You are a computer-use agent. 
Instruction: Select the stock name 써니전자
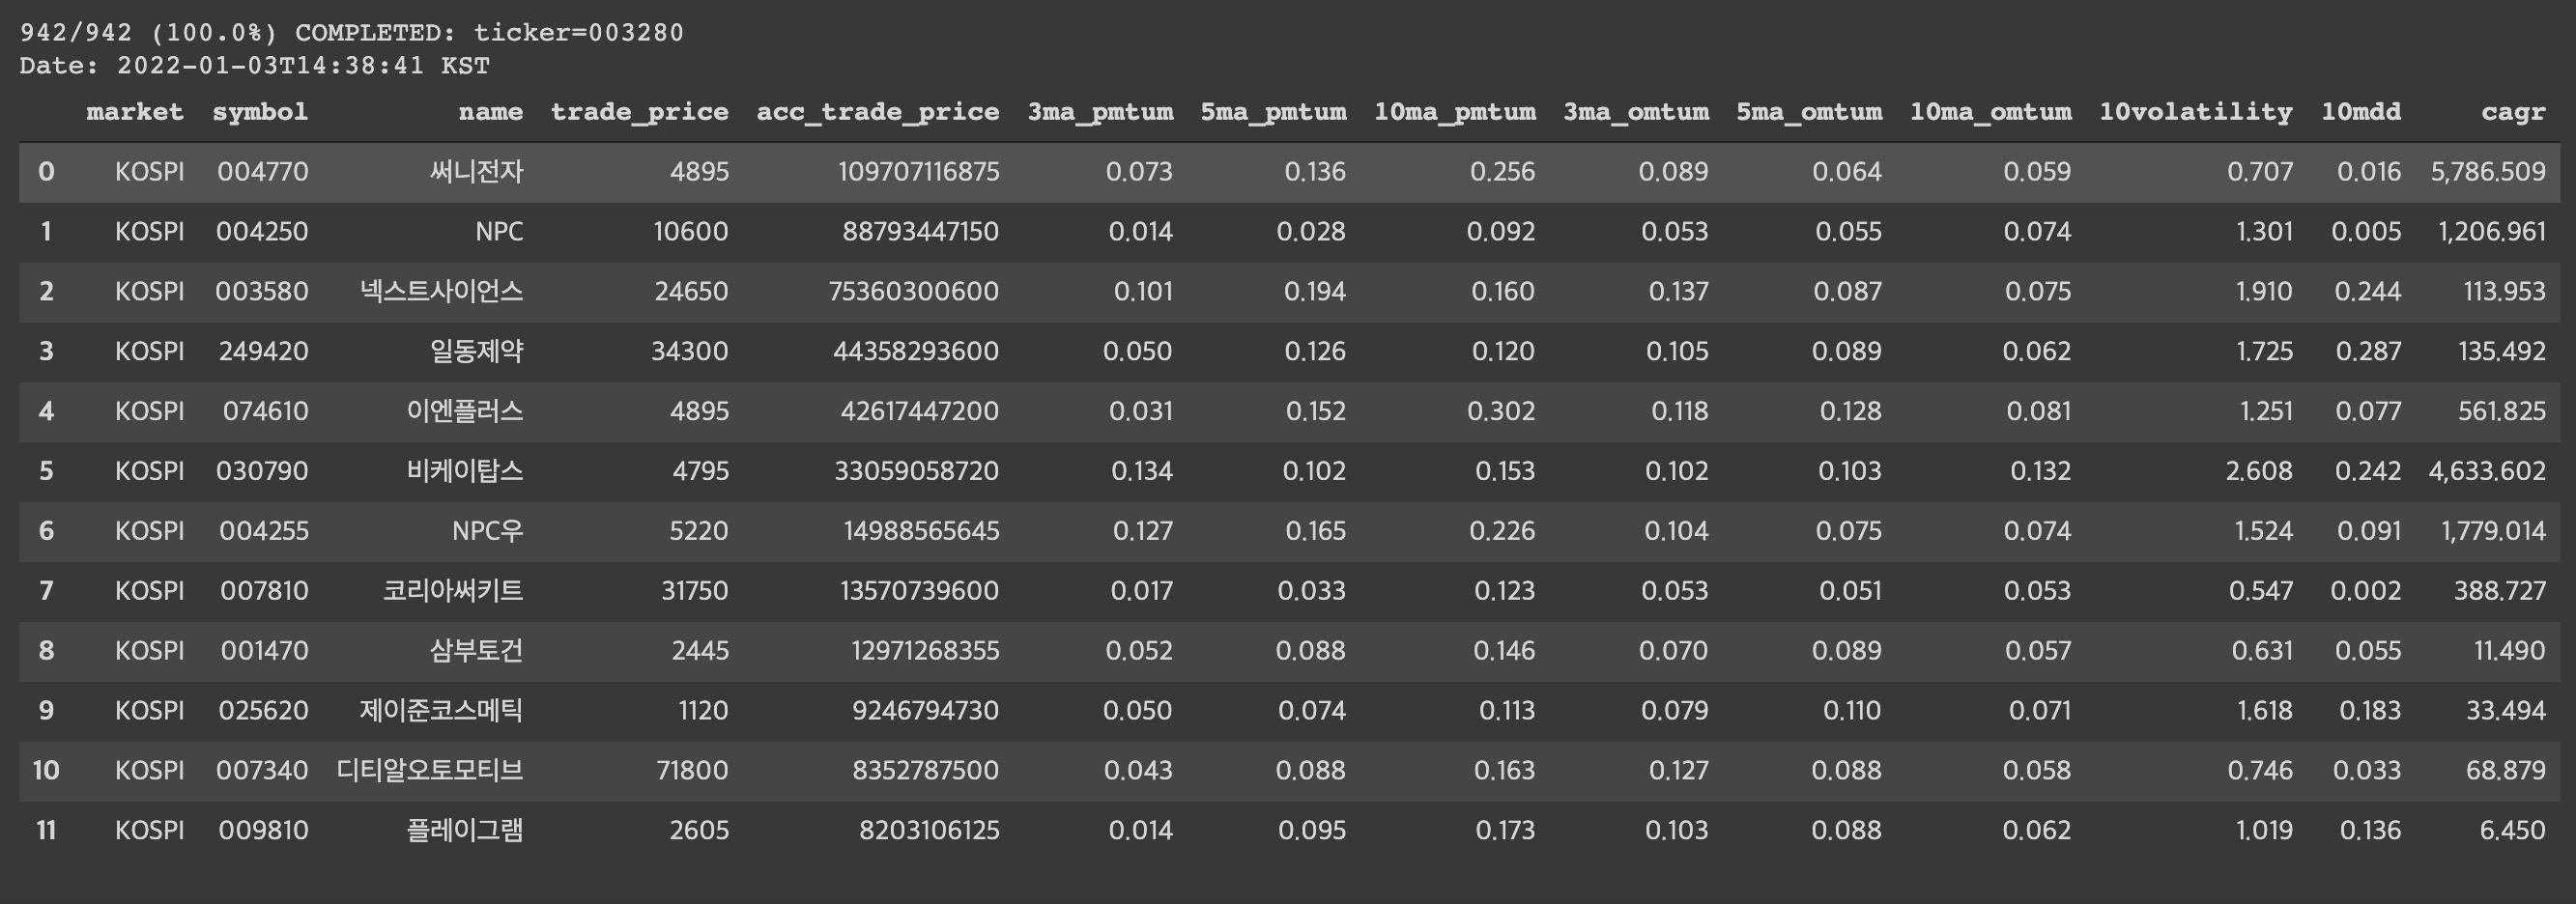477,172
